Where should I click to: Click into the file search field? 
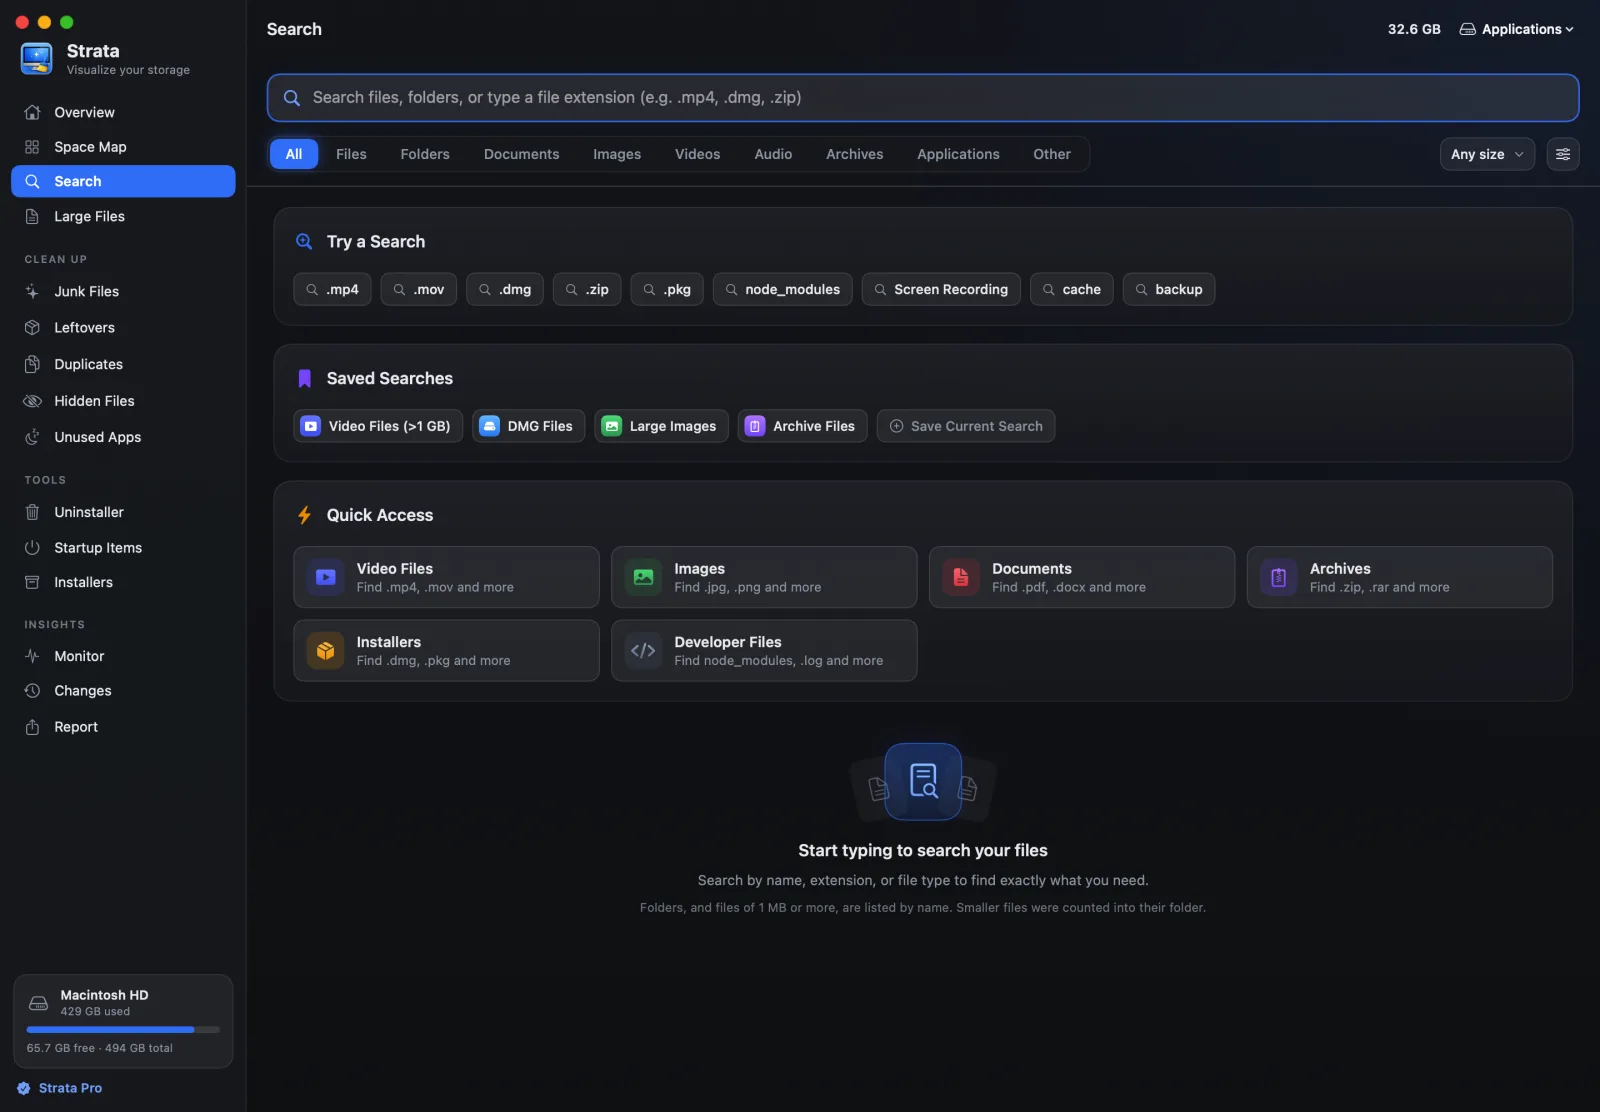(923, 98)
